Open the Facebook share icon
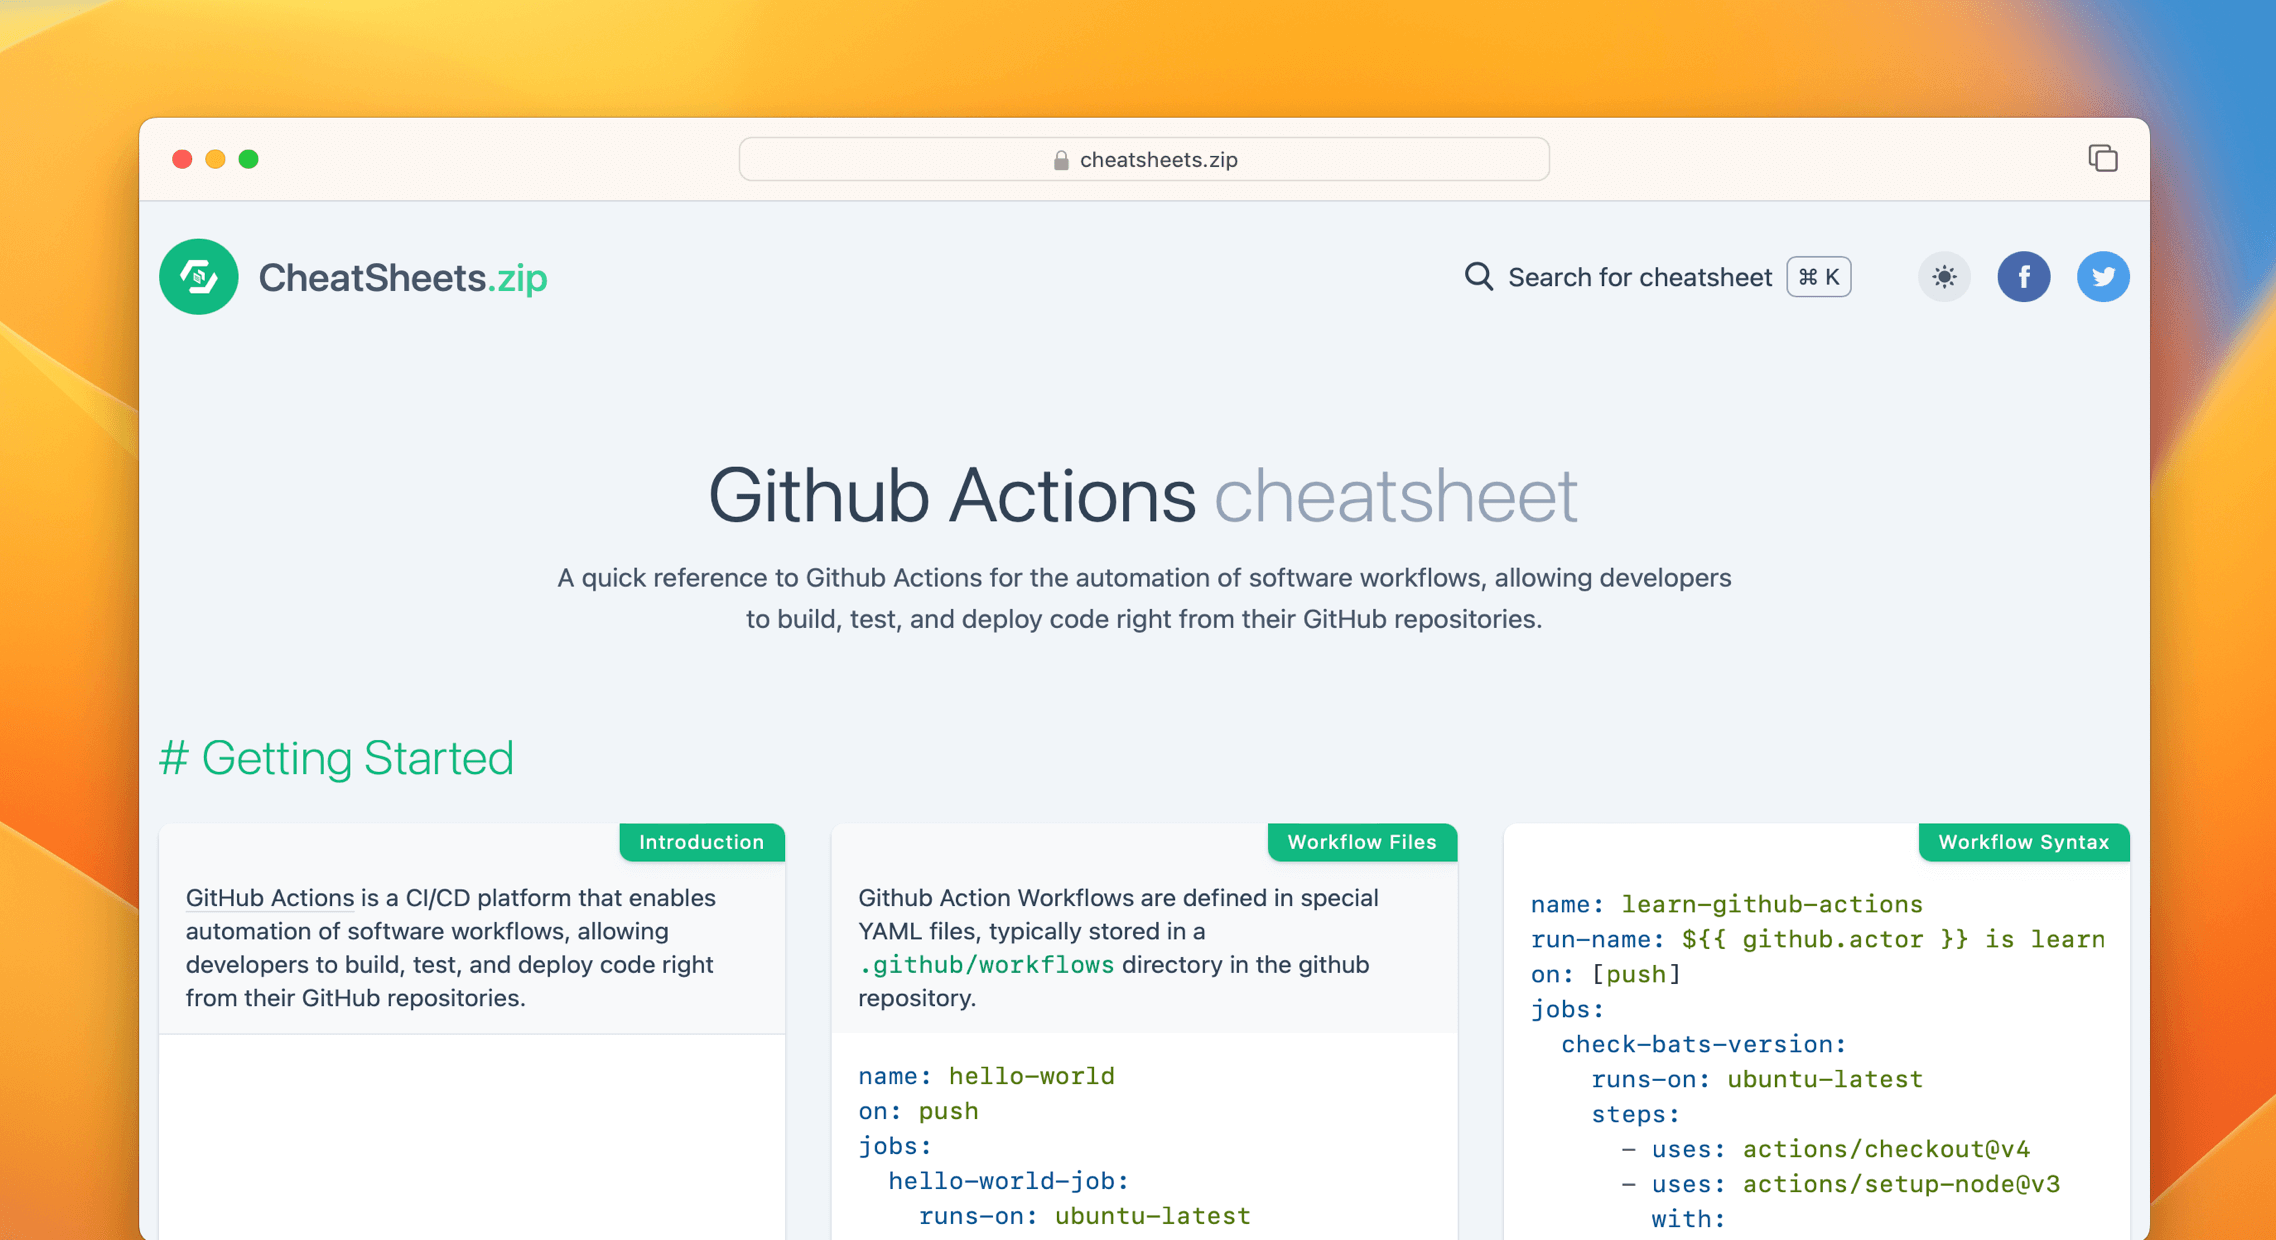2276x1240 pixels. coord(2023,277)
